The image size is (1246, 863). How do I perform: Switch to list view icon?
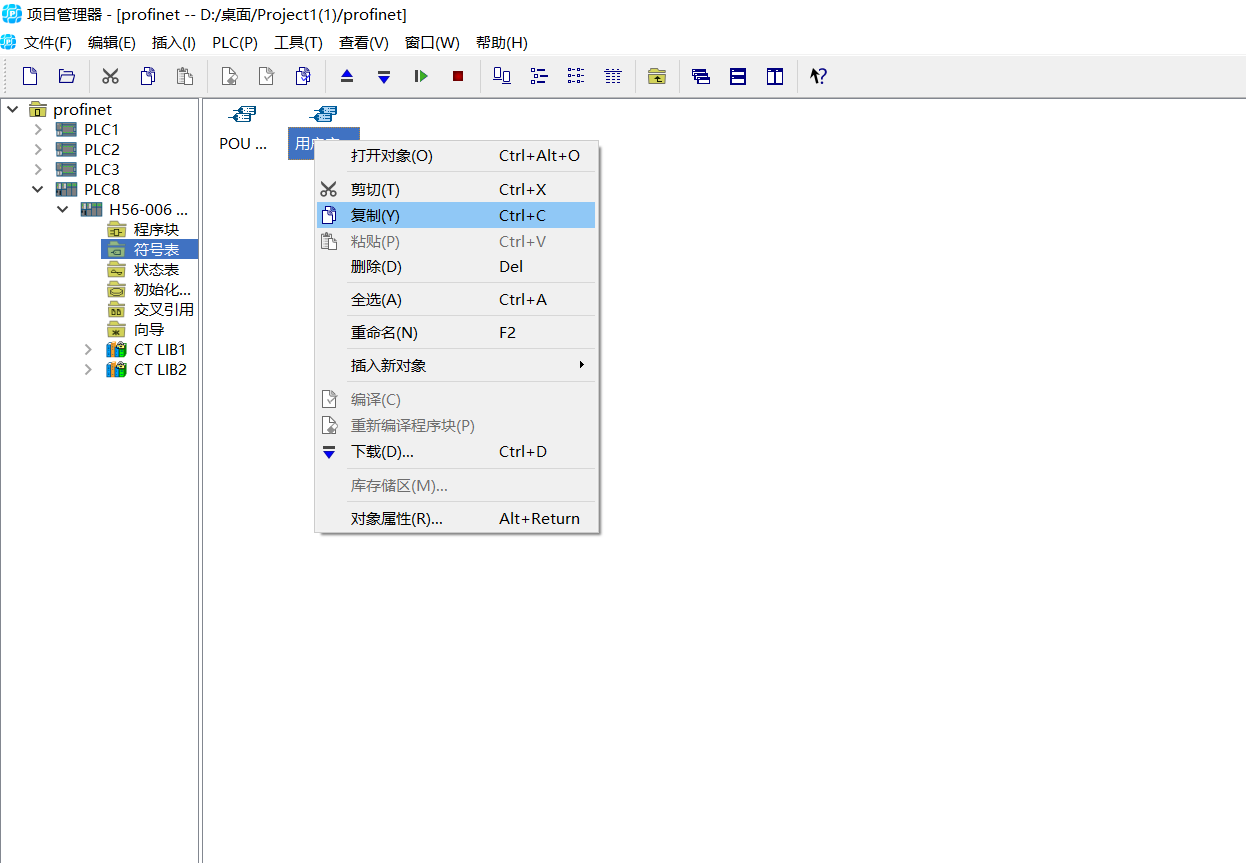click(x=576, y=76)
